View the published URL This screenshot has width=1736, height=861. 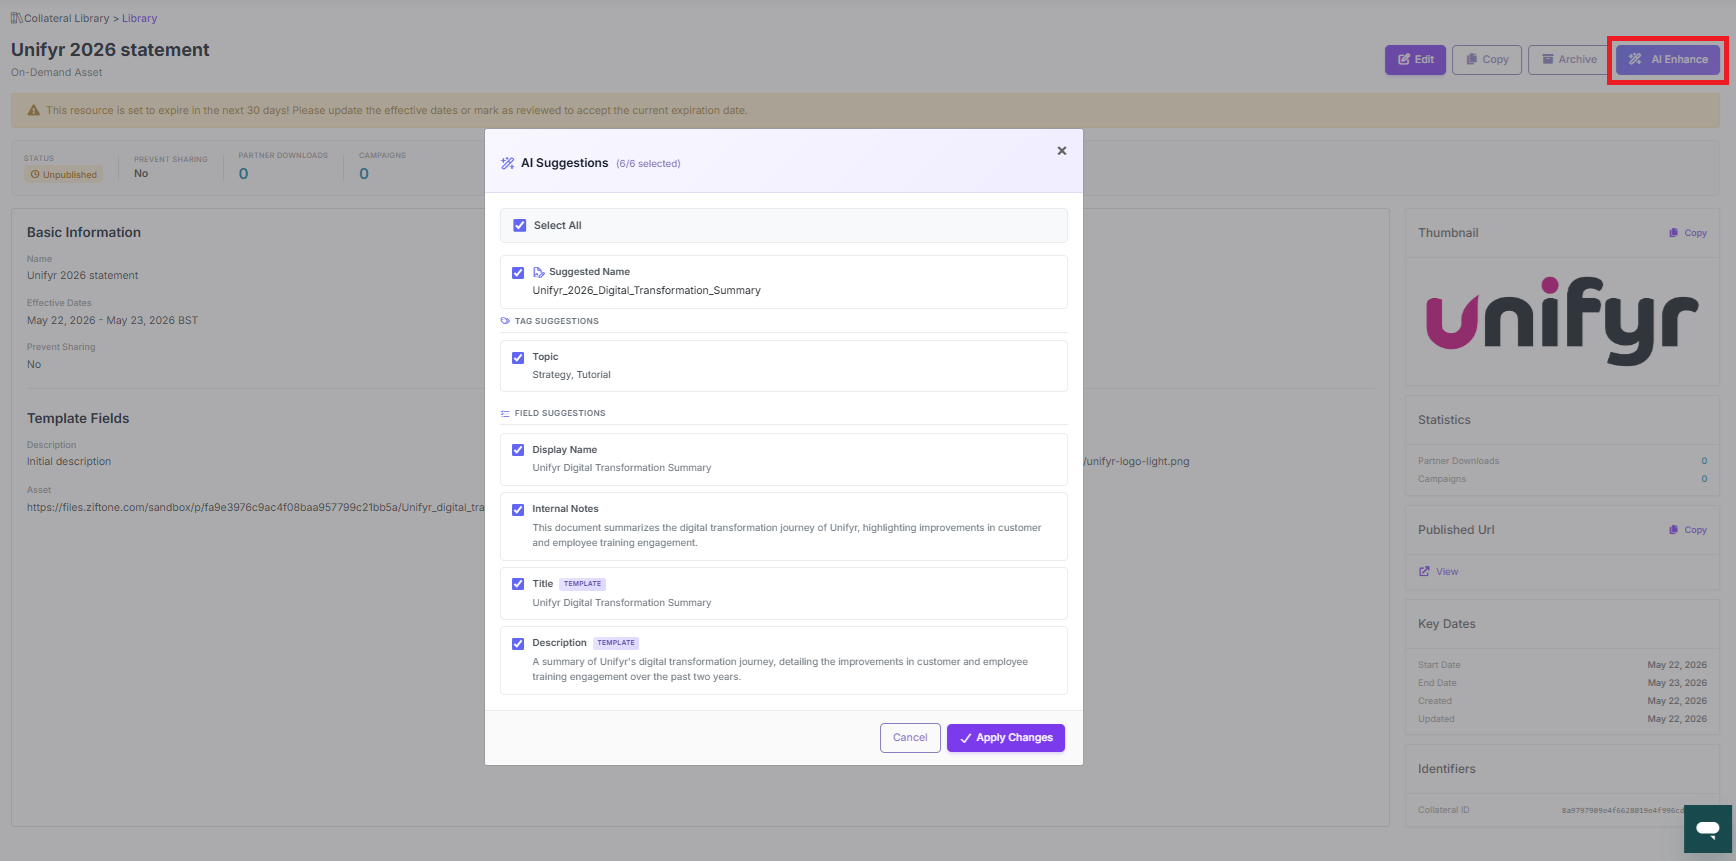[1439, 572]
